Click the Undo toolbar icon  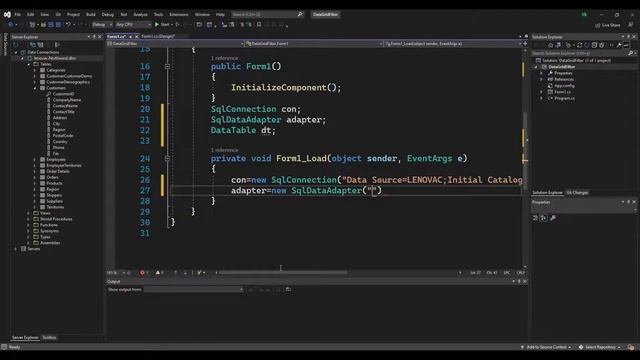(x=68, y=24)
